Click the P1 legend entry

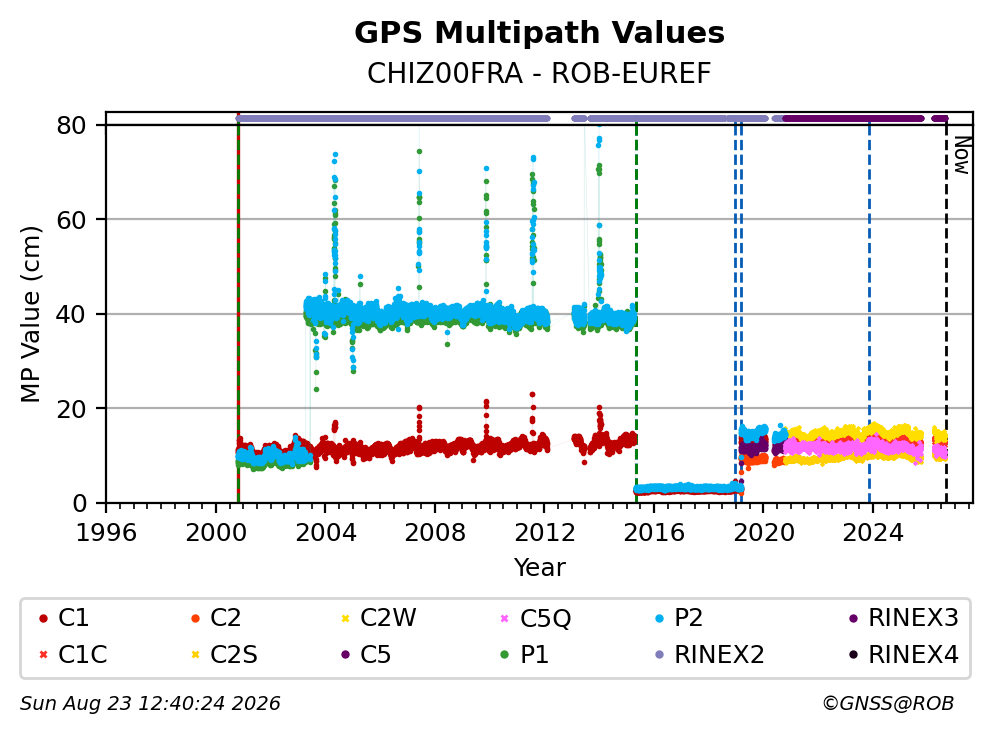tap(524, 654)
